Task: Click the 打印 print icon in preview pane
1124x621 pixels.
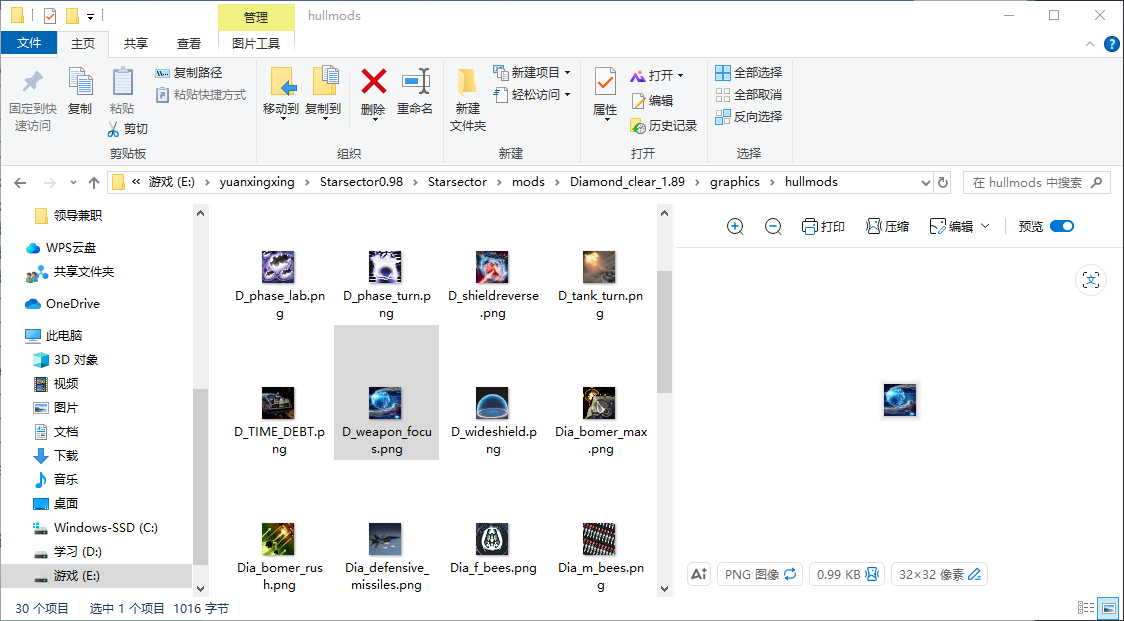Action: click(824, 226)
